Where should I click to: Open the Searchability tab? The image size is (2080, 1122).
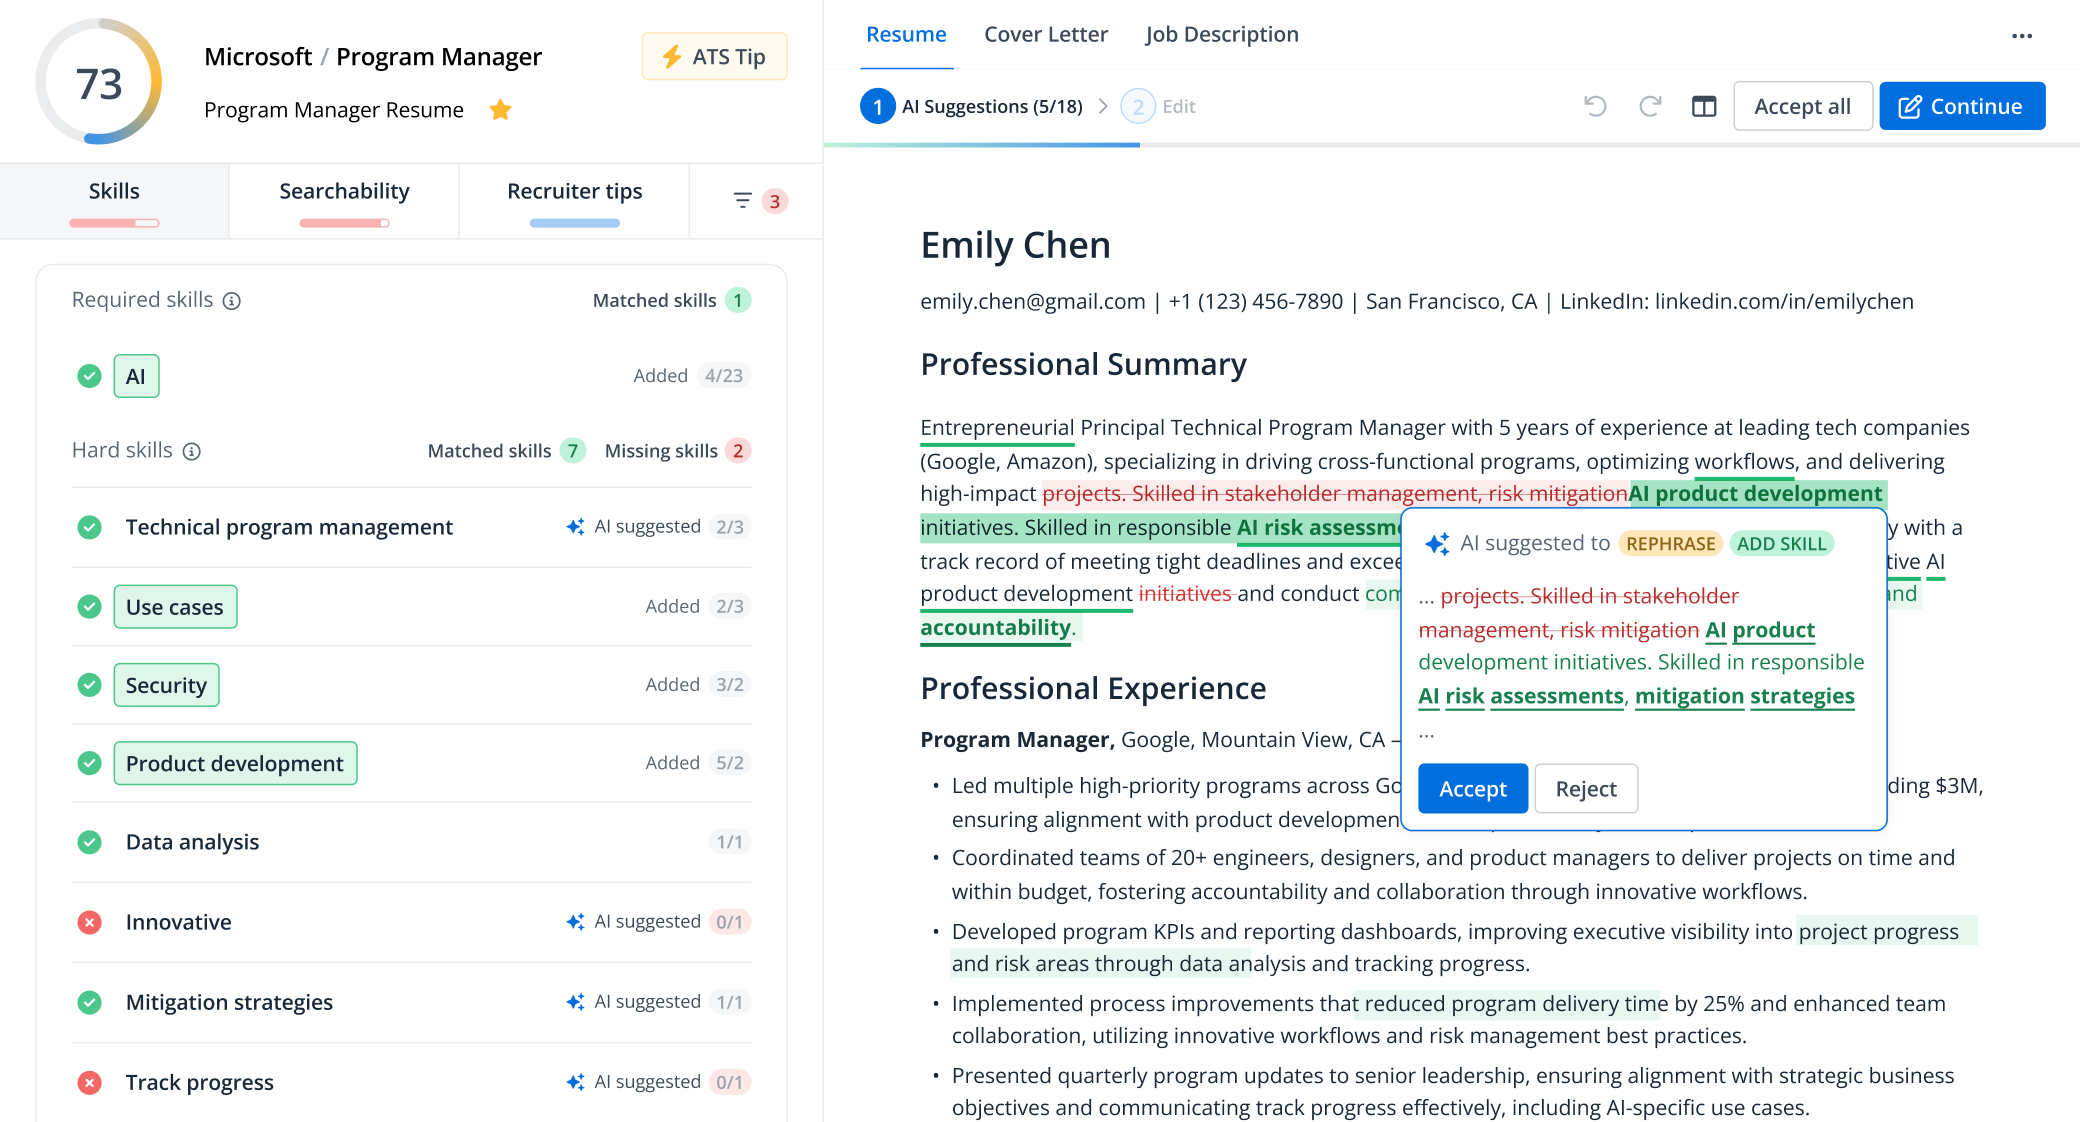[344, 191]
